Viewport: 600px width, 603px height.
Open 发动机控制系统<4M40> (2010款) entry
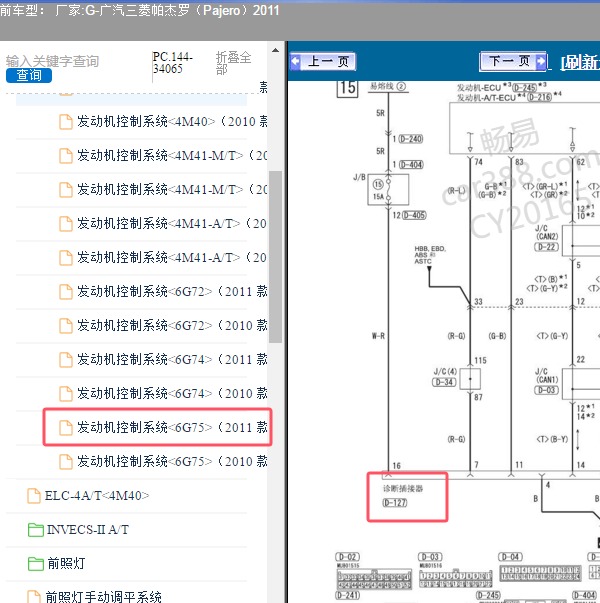tap(172, 122)
